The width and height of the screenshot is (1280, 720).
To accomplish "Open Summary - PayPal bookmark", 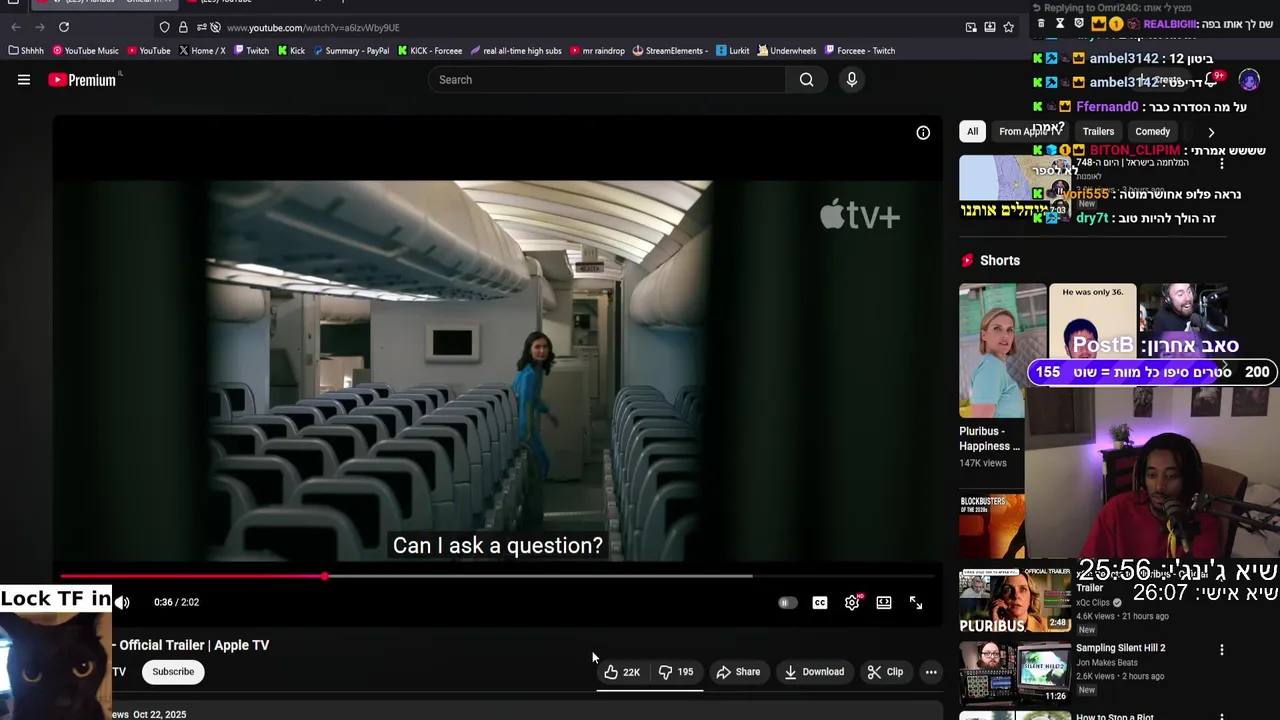I will [x=351, y=51].
